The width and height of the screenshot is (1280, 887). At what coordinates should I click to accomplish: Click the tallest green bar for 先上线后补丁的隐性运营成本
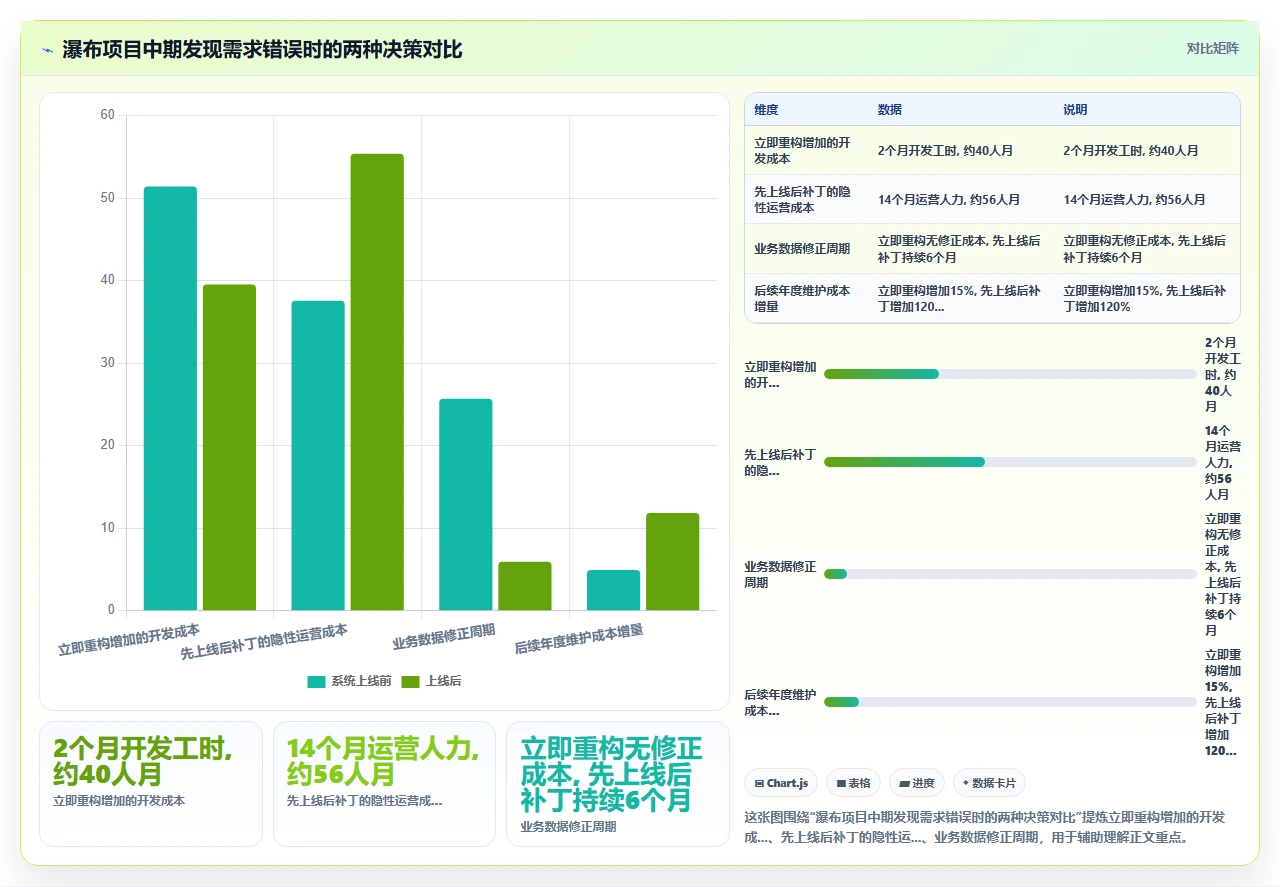[377, 382]
